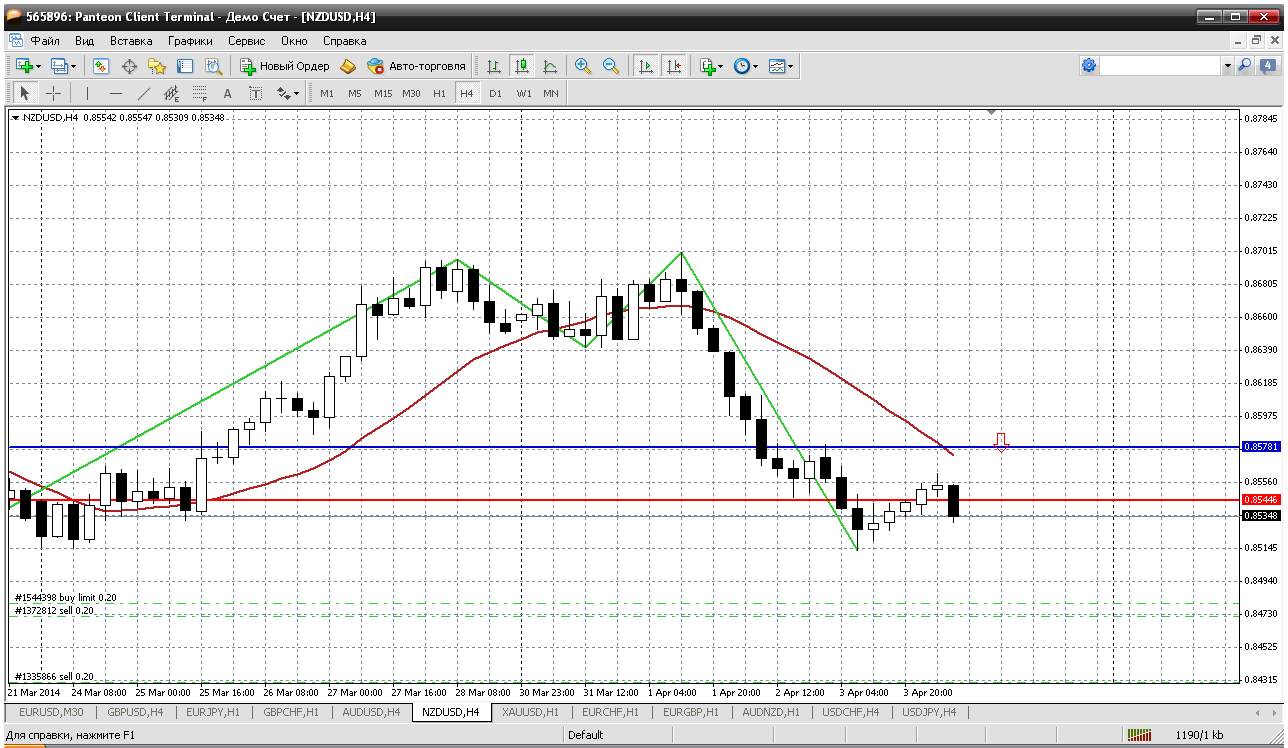Open the Strategy Tester icon
The width and height of the screenshot is (1288, 748).
(213, 66)
